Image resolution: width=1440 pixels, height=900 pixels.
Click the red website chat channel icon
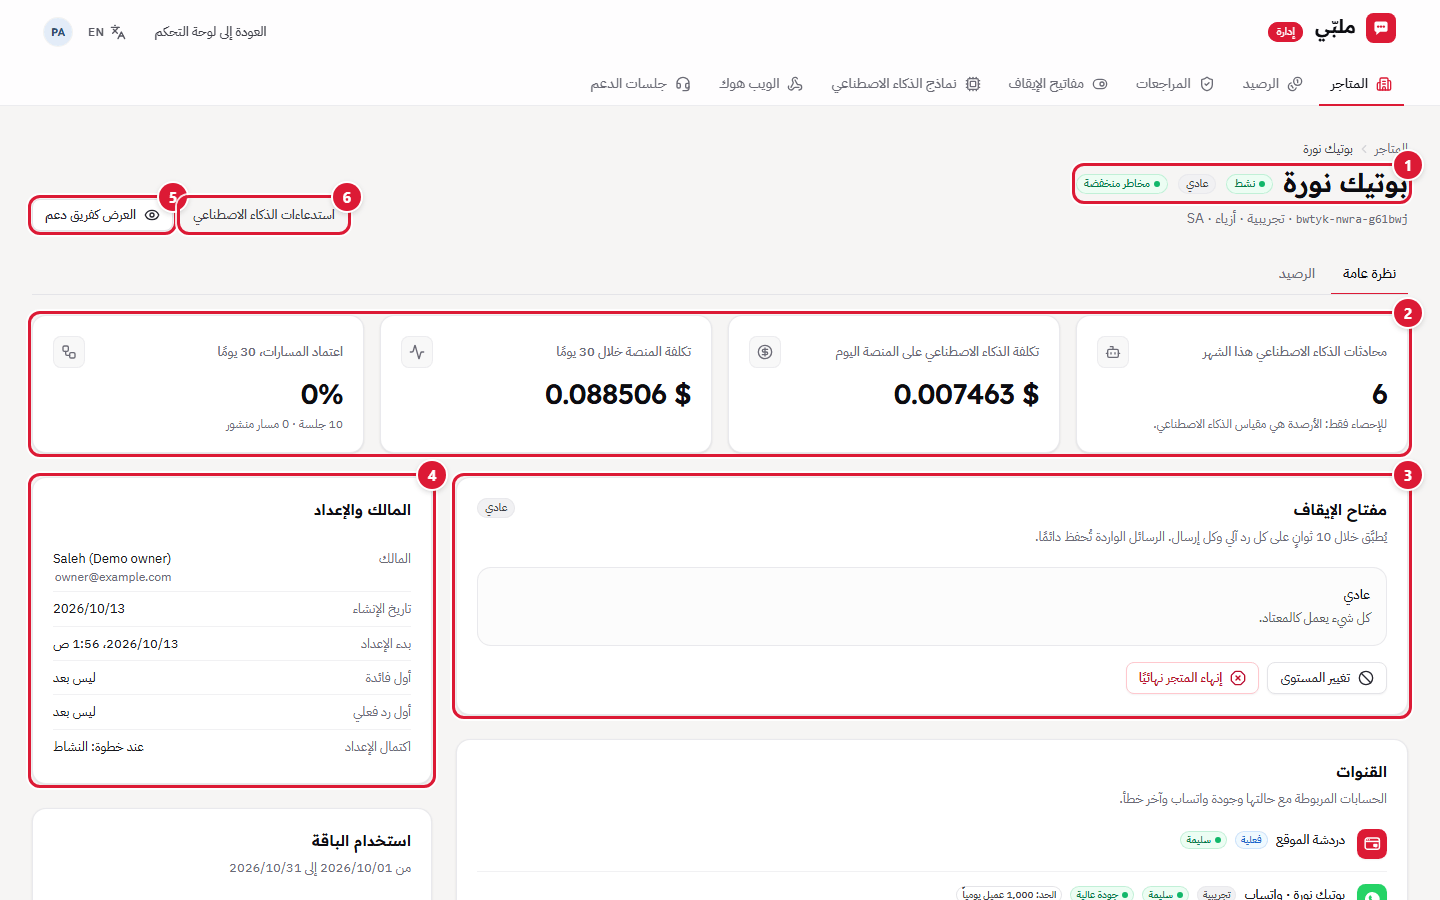(x=1372, y=844)
